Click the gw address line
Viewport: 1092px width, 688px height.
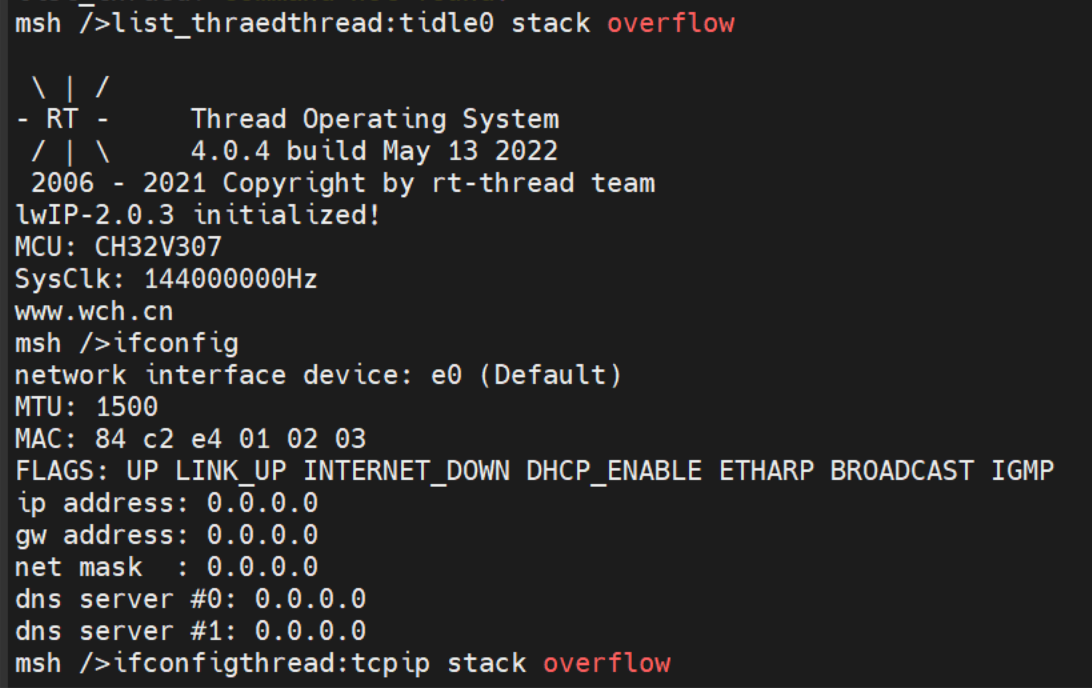(x=166, y=535)
